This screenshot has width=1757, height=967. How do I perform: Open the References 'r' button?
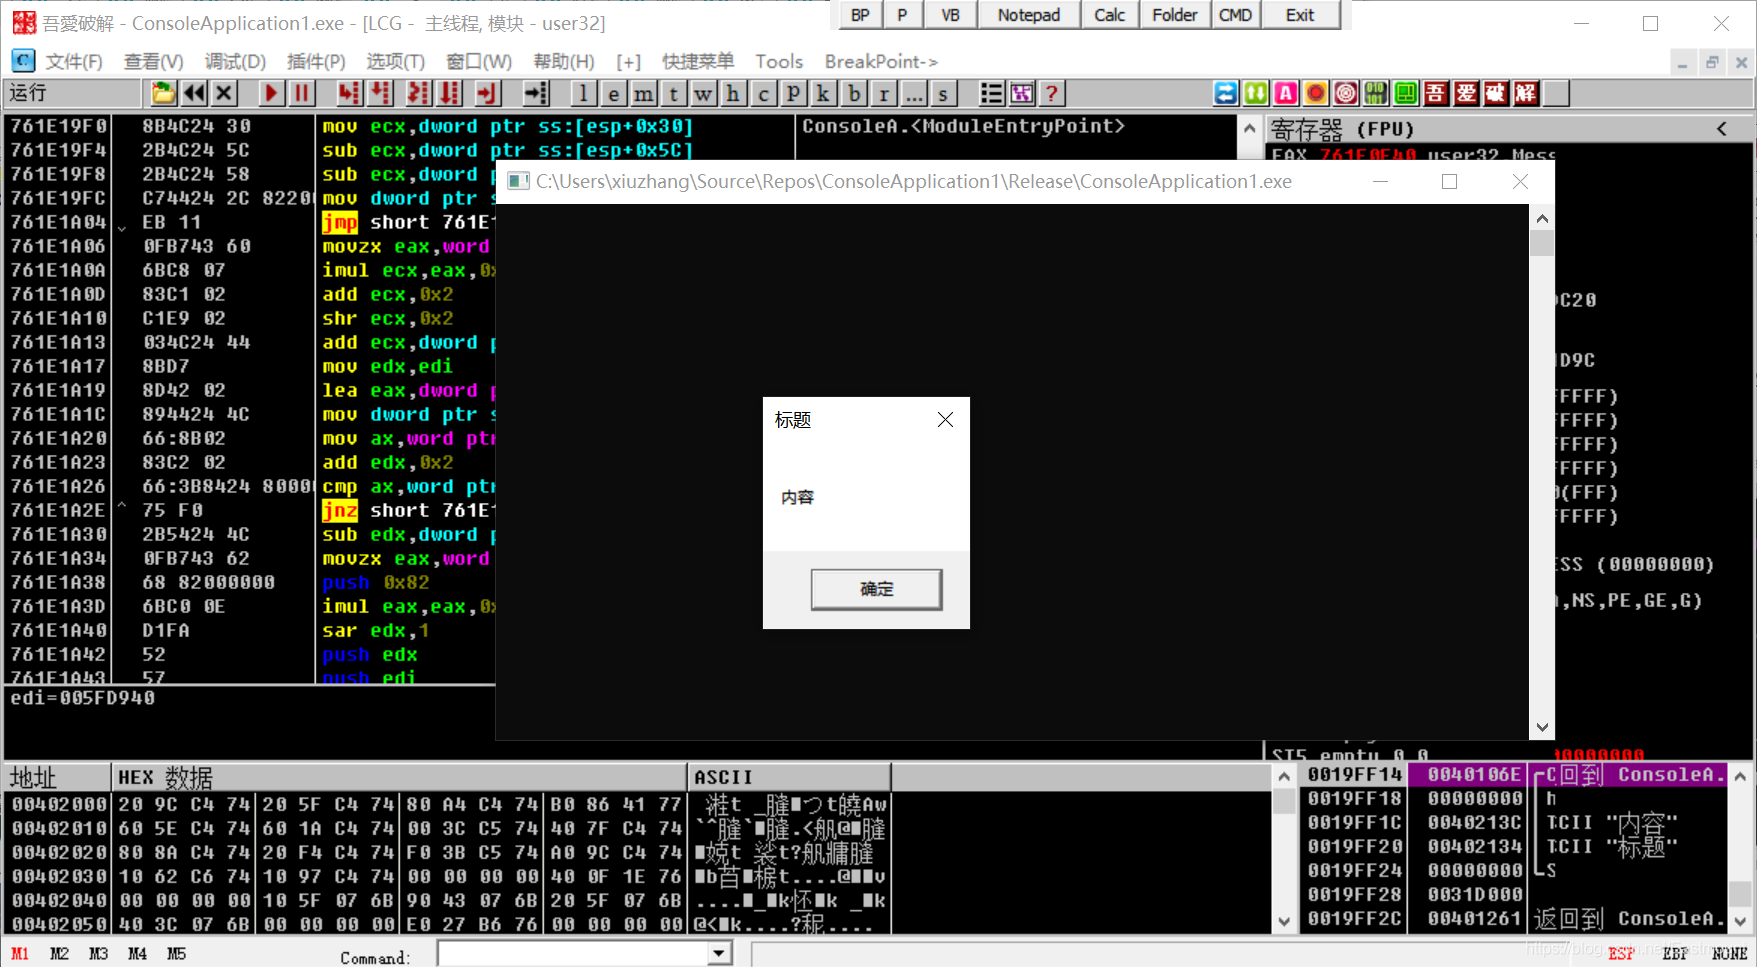coord(884,94)
